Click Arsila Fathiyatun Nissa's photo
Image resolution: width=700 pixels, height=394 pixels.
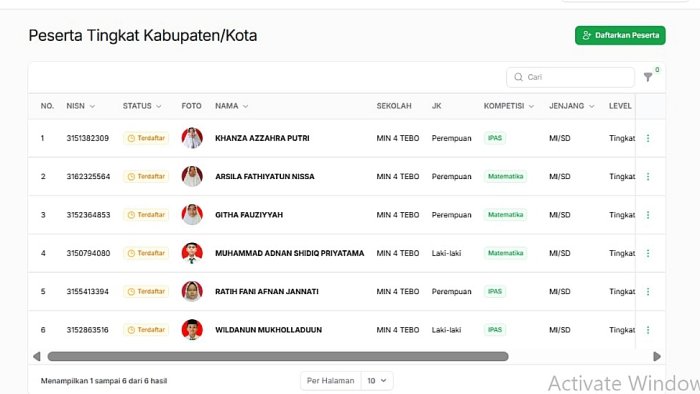pyautogui.click(x=192, y=176)
